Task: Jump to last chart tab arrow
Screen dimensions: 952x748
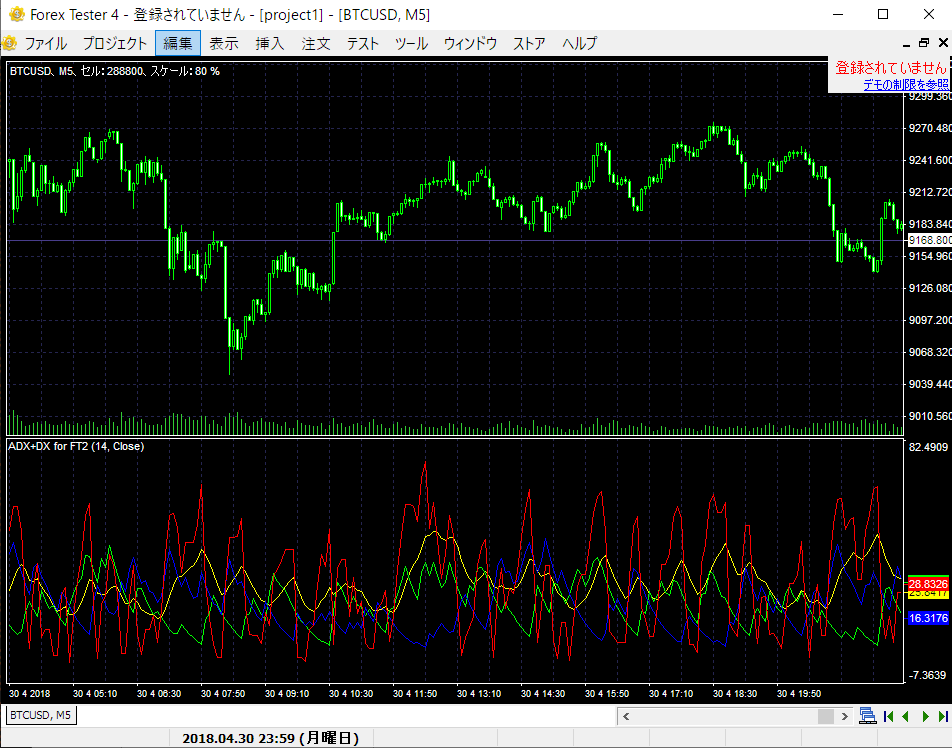Action: coord(943,716)
